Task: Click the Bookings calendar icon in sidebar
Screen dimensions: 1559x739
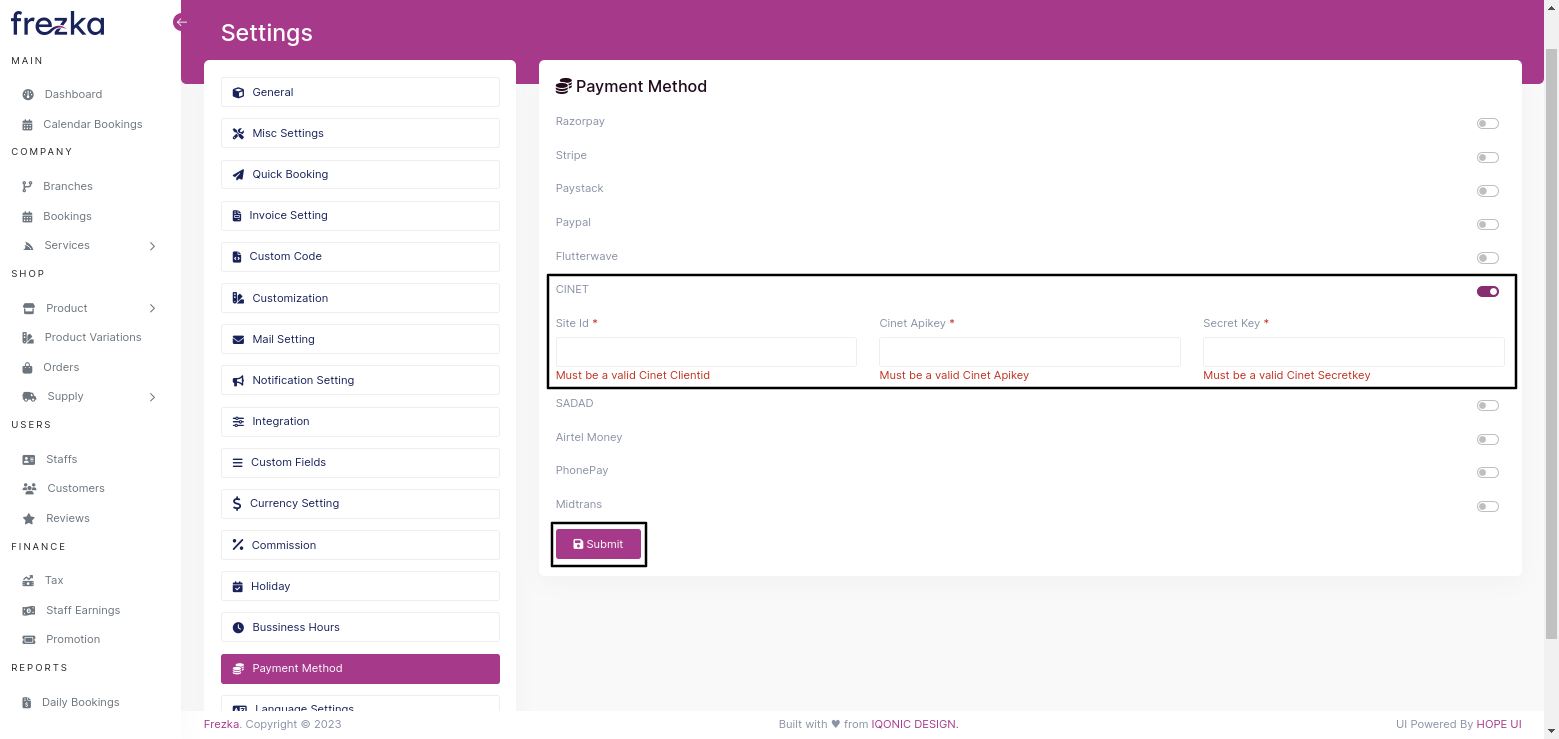Action: tap(28, 216)
